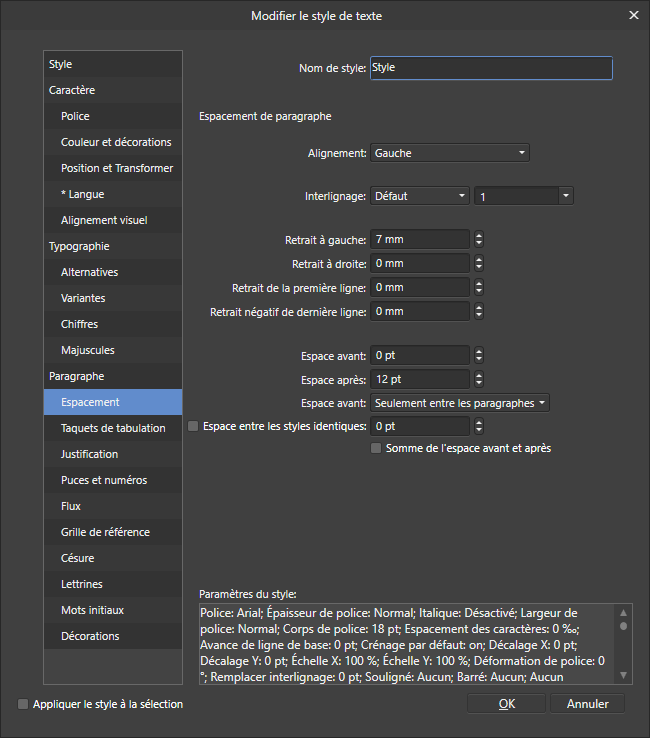Open the Caractère section
650x738 pixels.
(113, 90)
